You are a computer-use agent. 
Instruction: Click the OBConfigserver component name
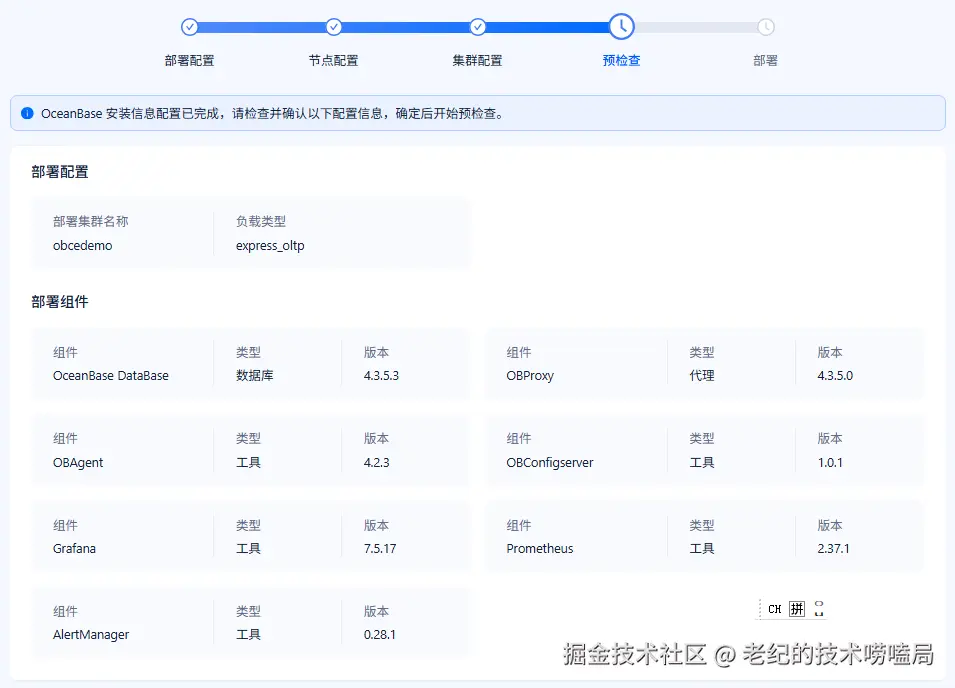coord(549,463)
